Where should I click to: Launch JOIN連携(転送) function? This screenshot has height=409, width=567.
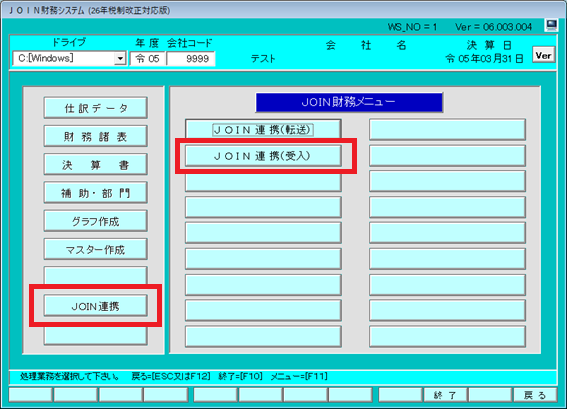point(263,129)
